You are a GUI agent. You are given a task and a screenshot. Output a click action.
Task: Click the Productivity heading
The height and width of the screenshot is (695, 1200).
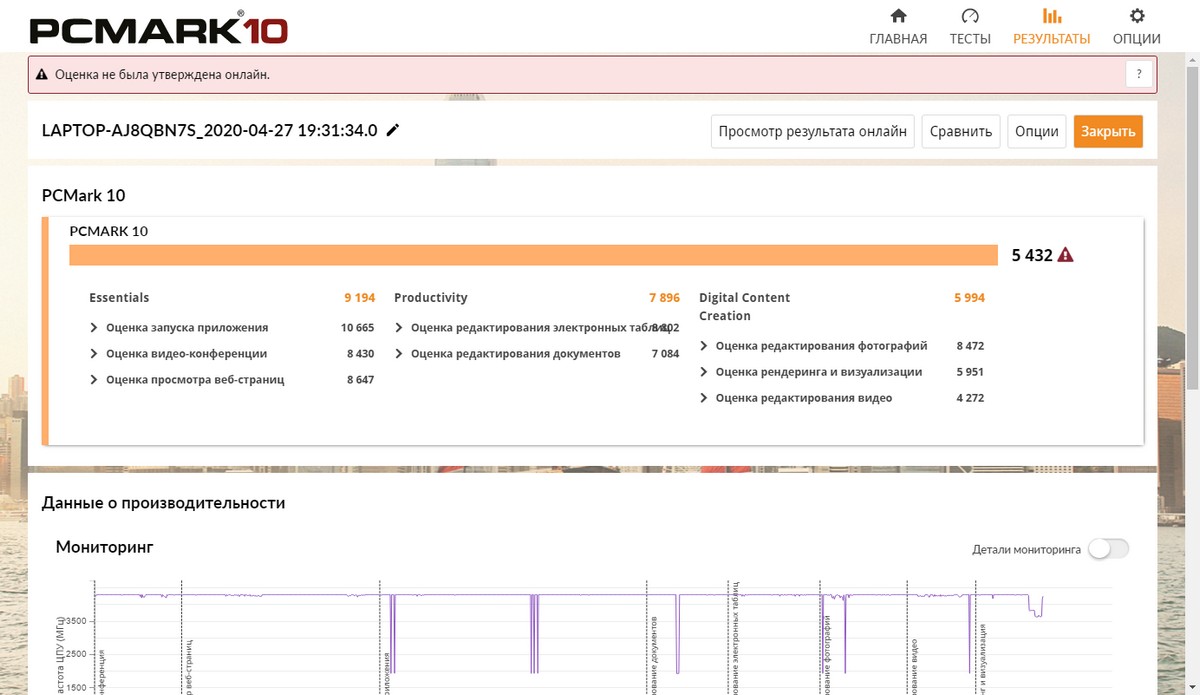point(431,298)
